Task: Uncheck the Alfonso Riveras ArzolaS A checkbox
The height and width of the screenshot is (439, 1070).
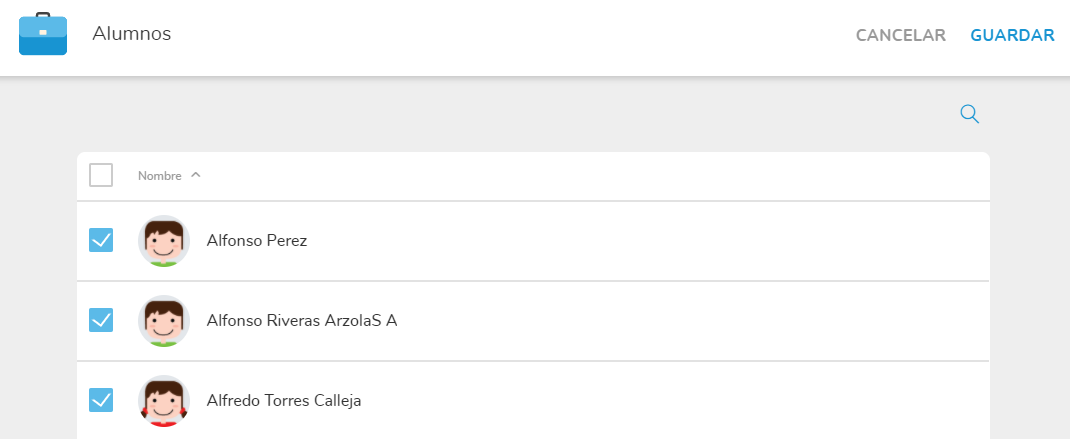Action: pos(101,320)
